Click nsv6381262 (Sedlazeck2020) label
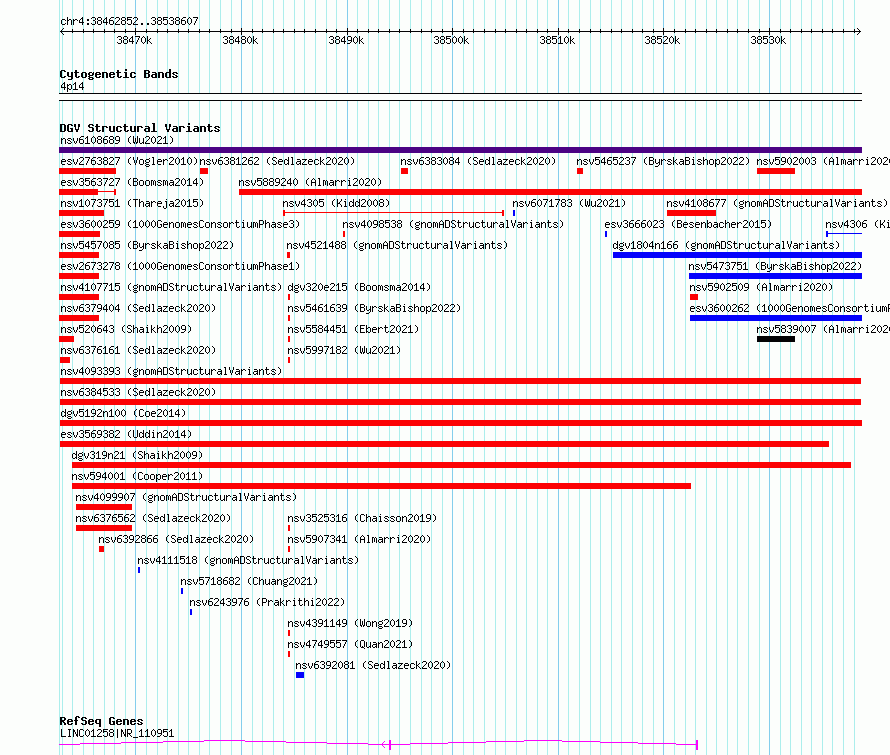 pyautogui.click(x=277, y=161)
